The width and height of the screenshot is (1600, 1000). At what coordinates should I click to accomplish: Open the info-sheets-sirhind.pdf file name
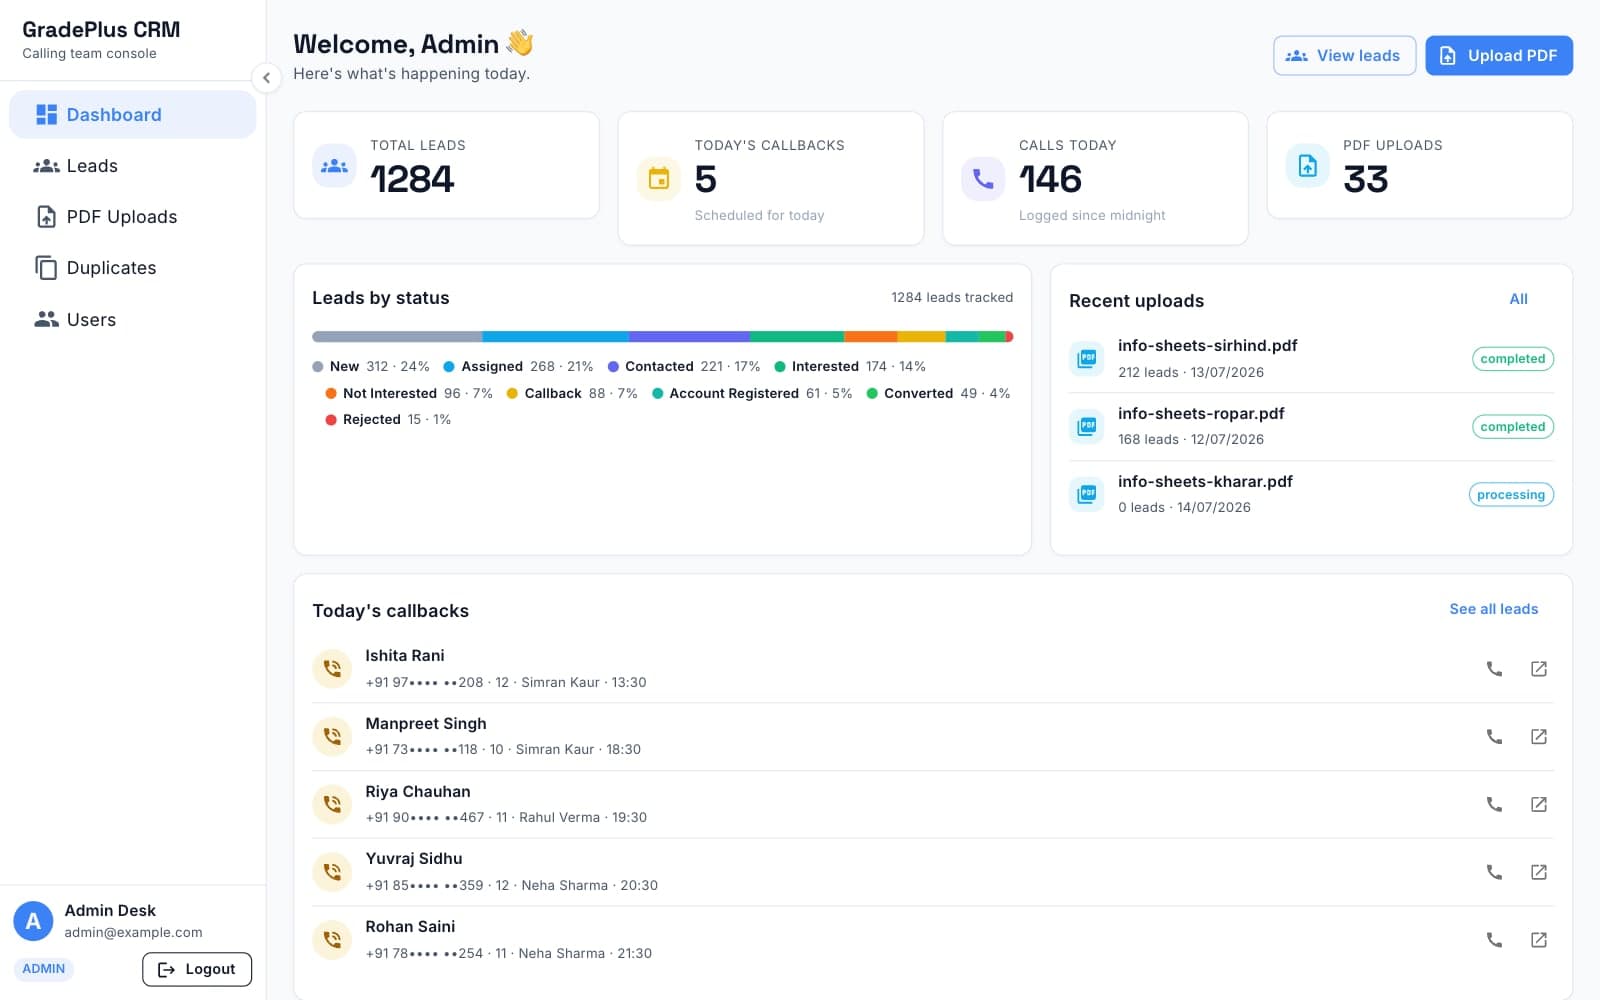(x=1207, y=346)
